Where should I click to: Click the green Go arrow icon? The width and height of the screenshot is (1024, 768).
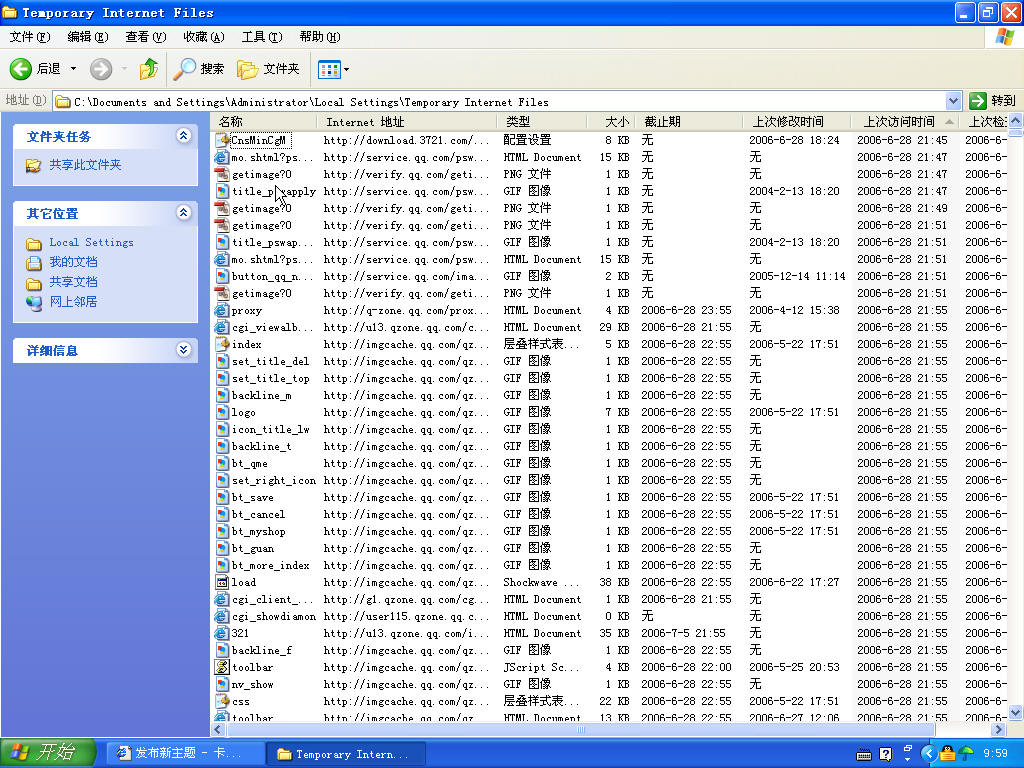pos(978,101)
